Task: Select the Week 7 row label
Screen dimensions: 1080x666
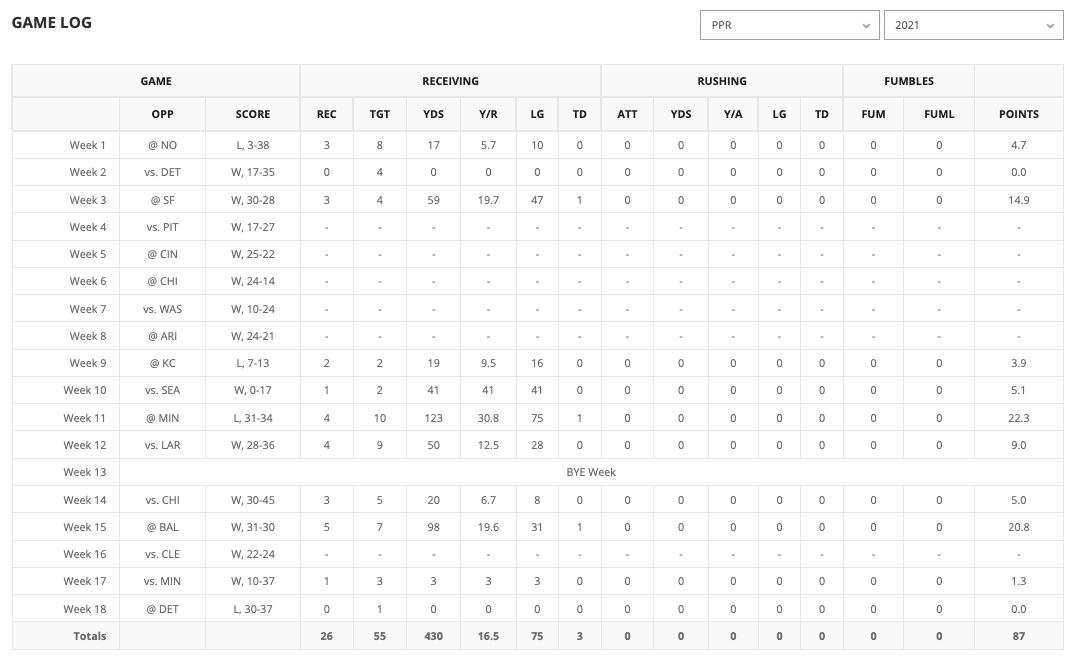Action: click(x=87, y=309)
